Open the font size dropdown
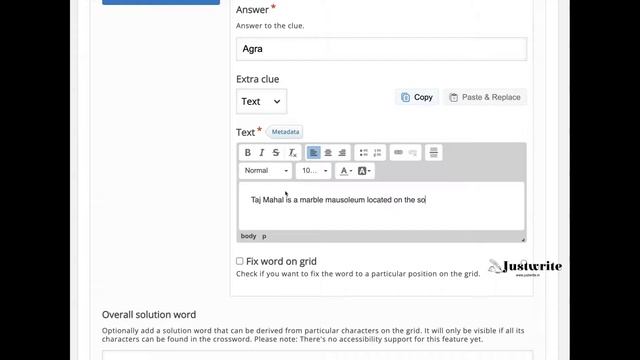640x360 pixels. pyautogui.click(x=314, y=171)
